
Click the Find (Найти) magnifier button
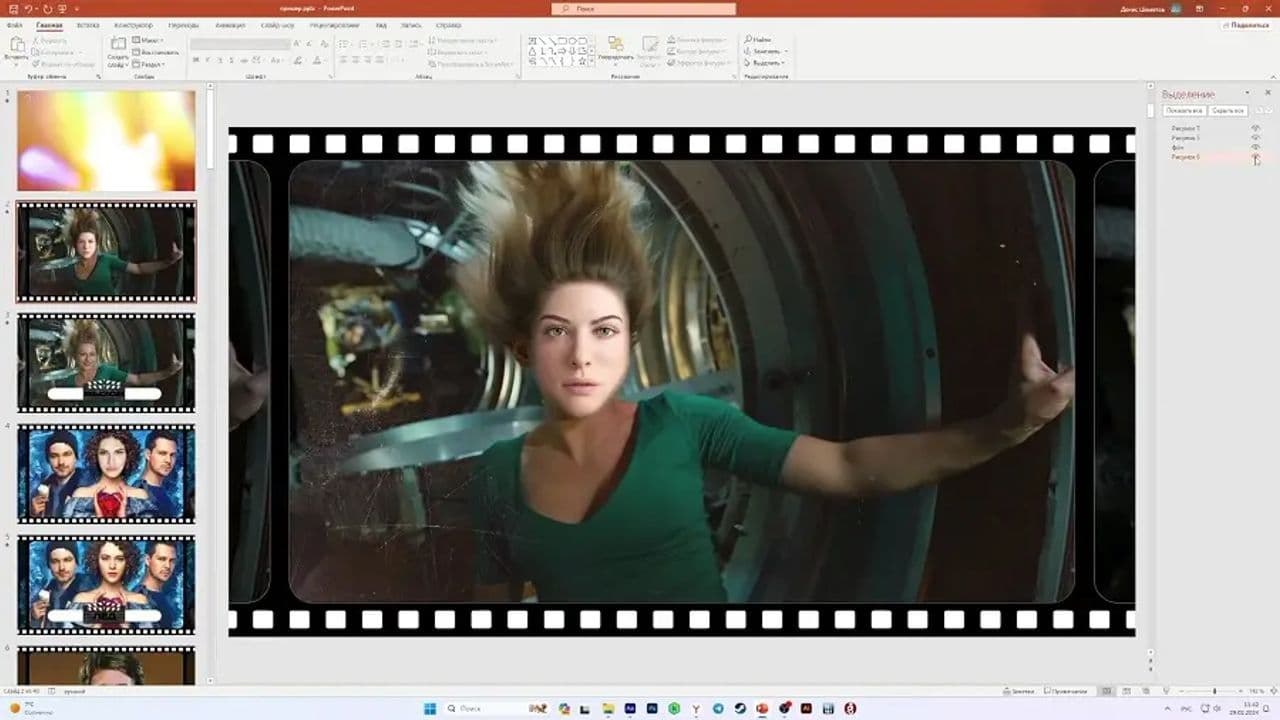(757, 39)
